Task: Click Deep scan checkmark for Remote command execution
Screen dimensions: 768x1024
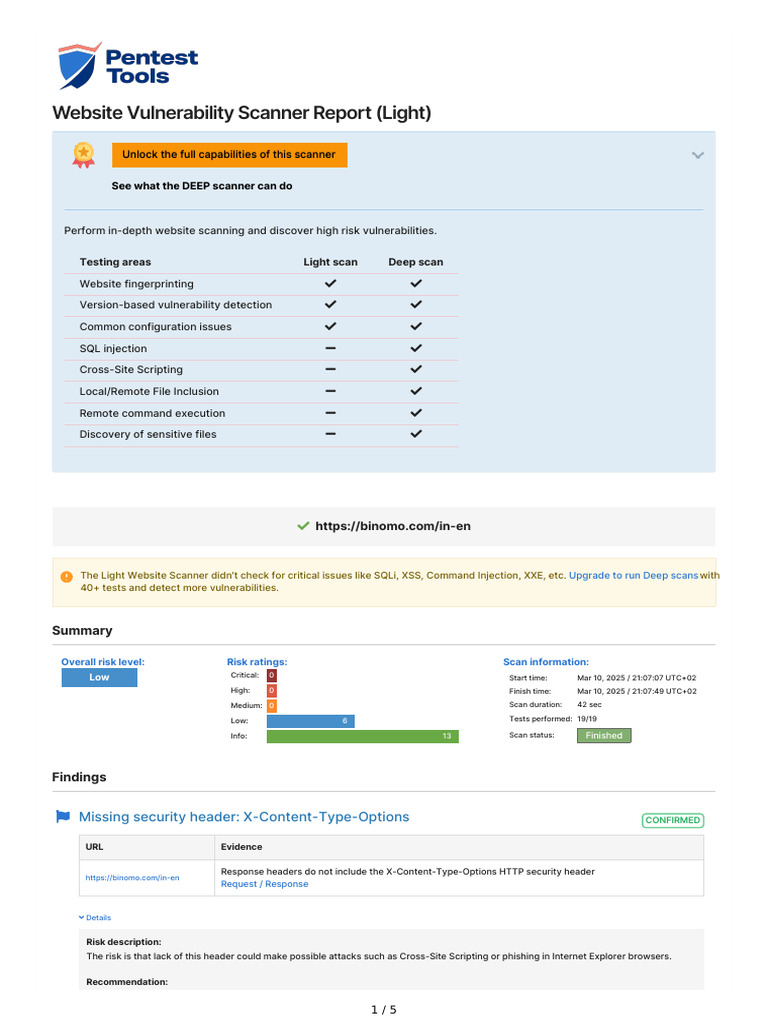Action: coord(416,413)
